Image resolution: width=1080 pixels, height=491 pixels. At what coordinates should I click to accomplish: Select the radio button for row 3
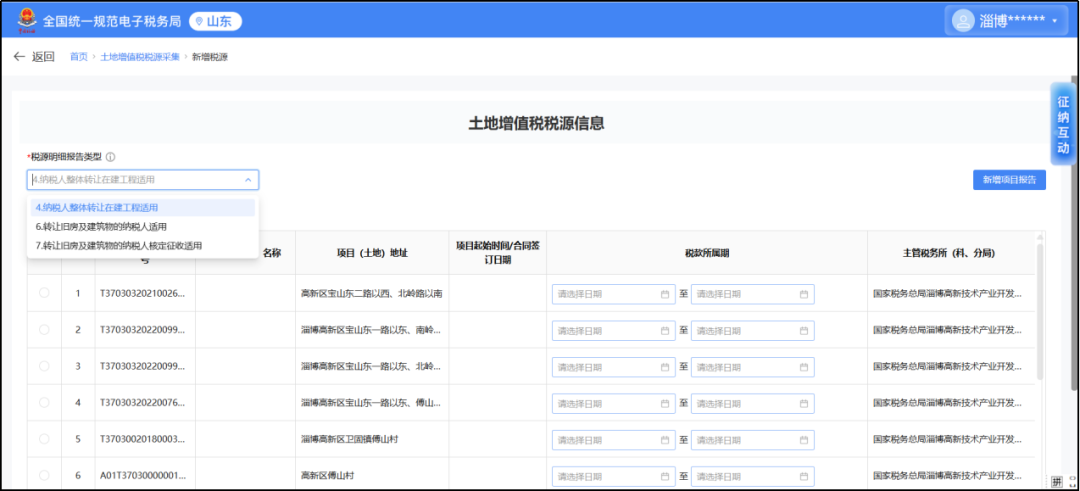[44, 366]
